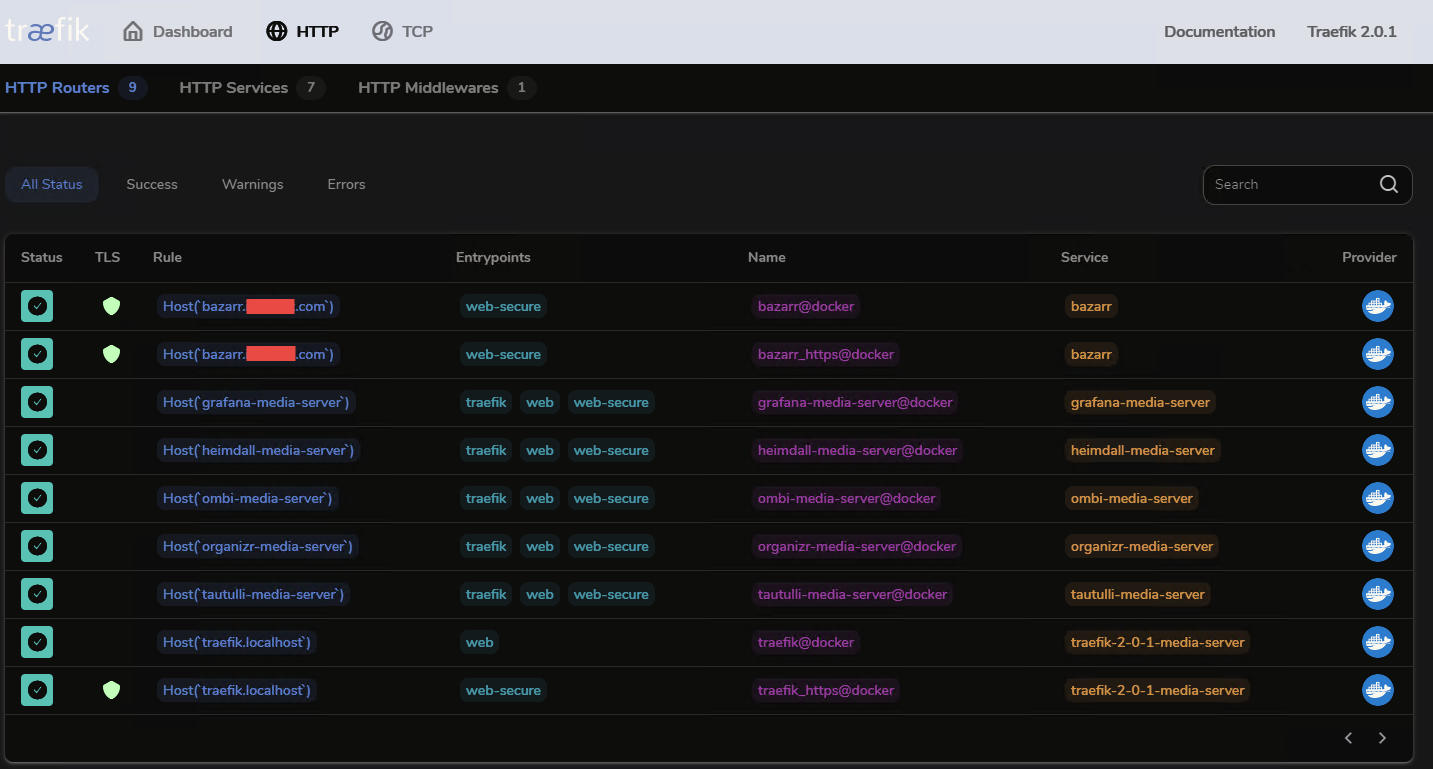The height and width of the screenshot is (769, 1433).
Task: Open the Dashboard home page
Action: (177, 31)
